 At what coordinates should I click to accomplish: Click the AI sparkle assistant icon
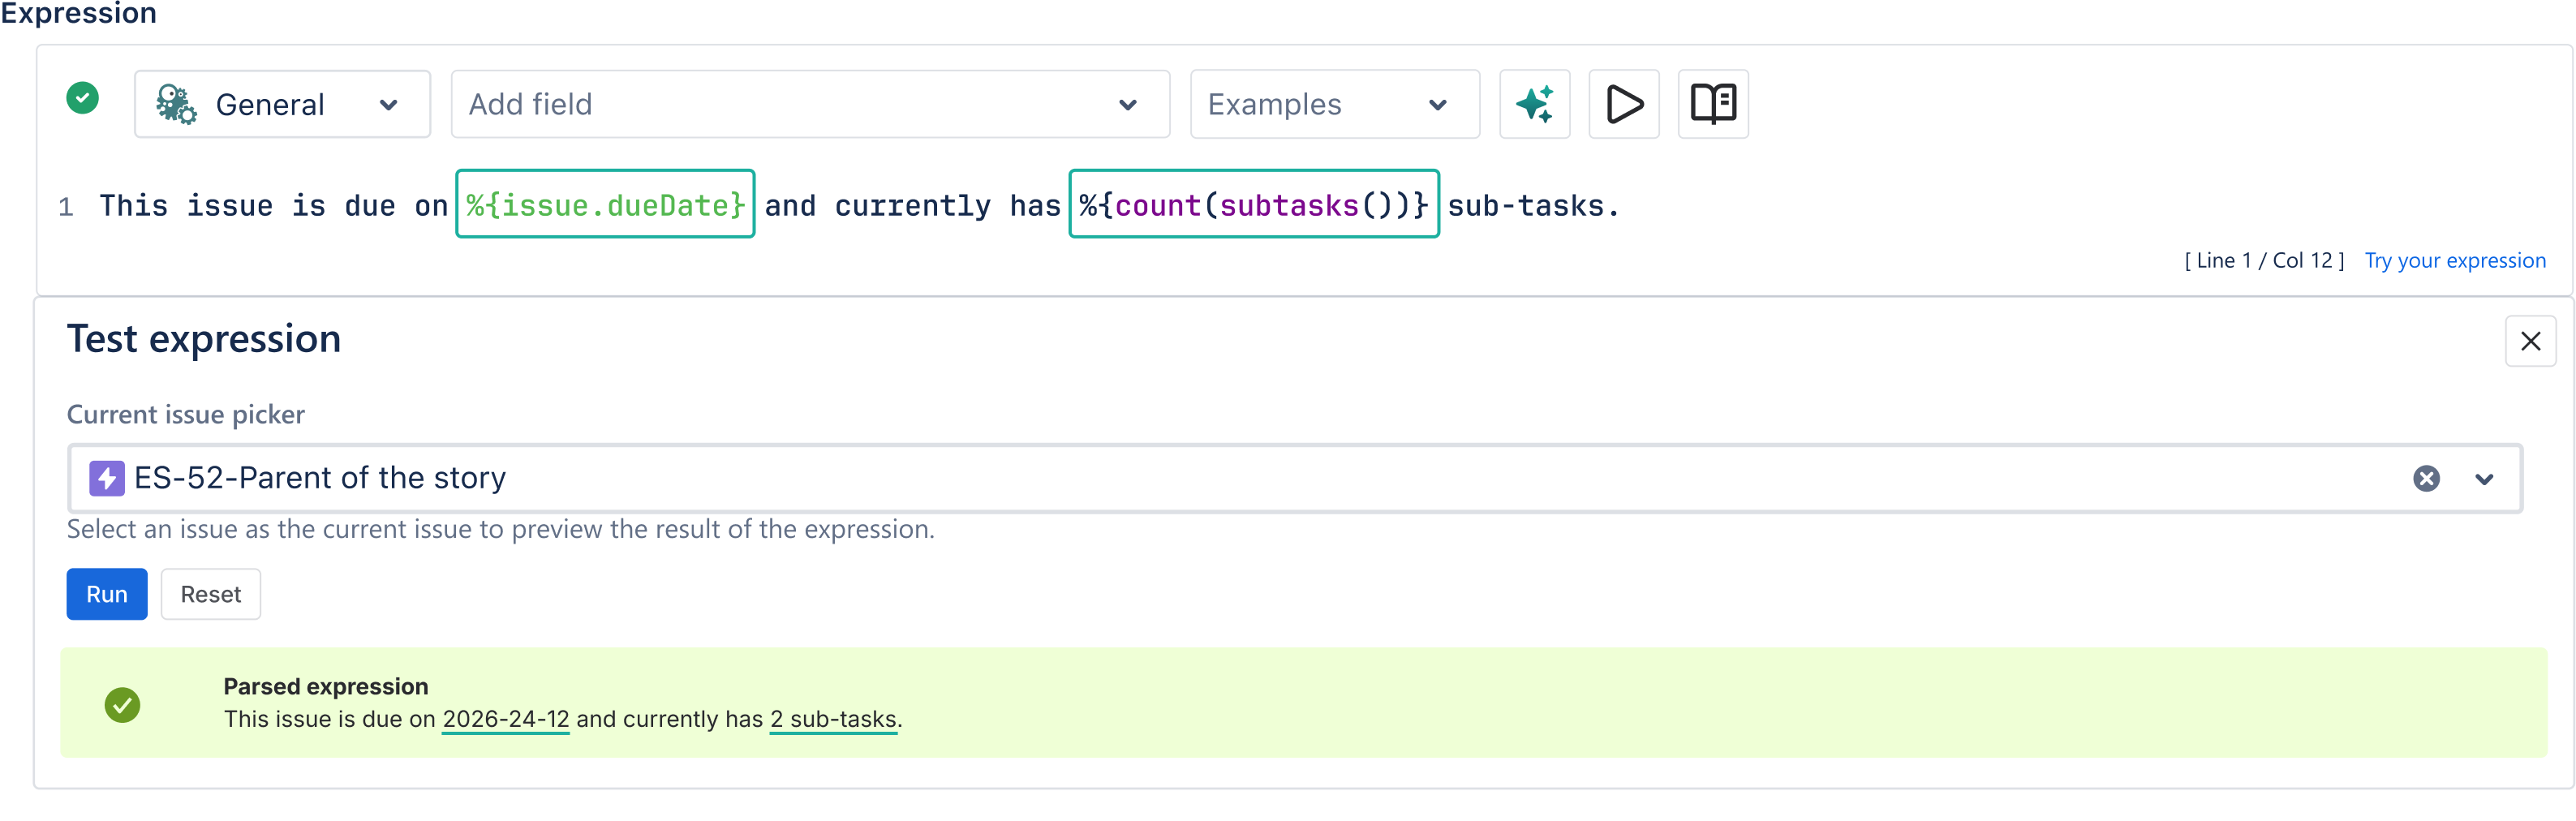click(1534, 104)
